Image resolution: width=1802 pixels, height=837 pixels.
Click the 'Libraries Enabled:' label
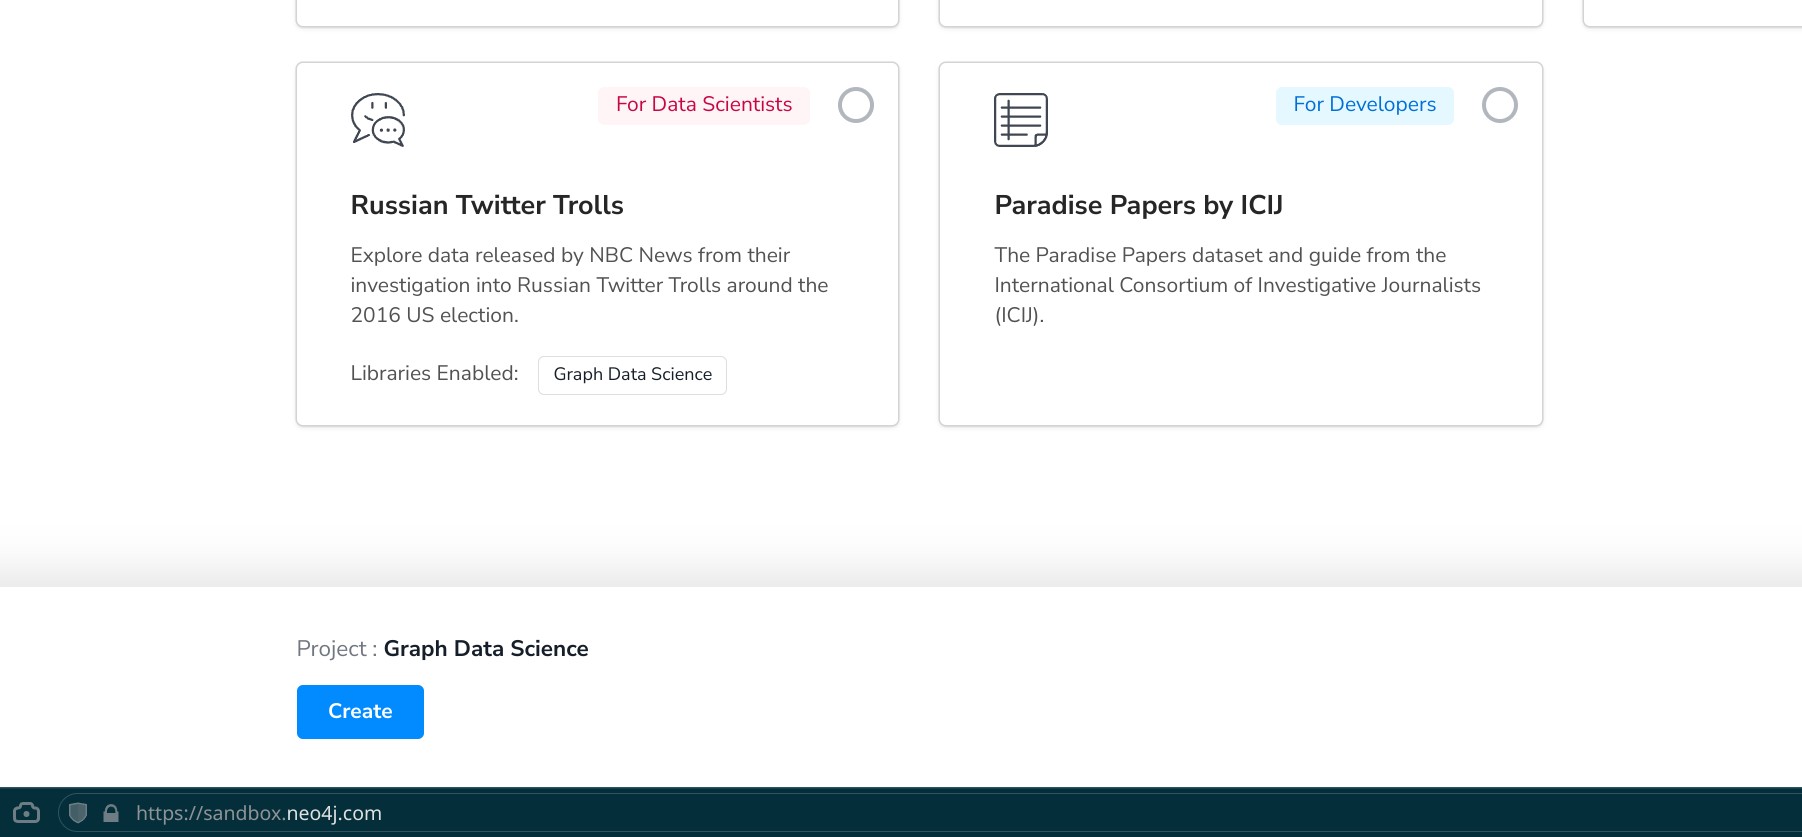coord(434,374)
